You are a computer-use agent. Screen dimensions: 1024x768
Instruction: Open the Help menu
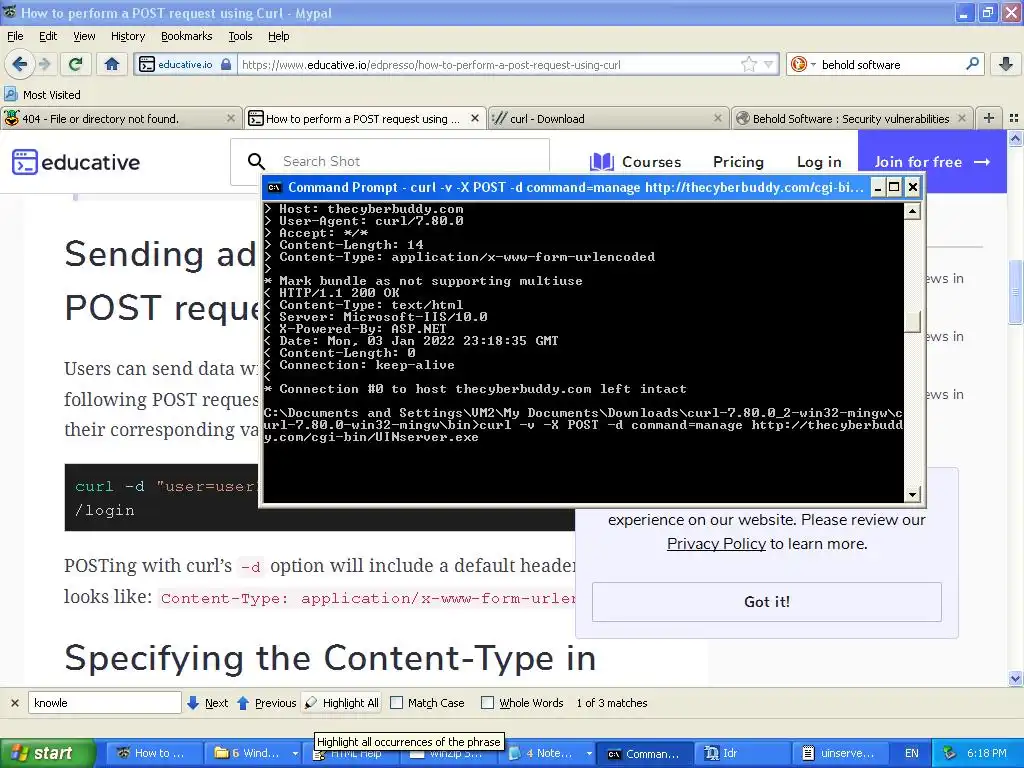[x=278, y=36]
